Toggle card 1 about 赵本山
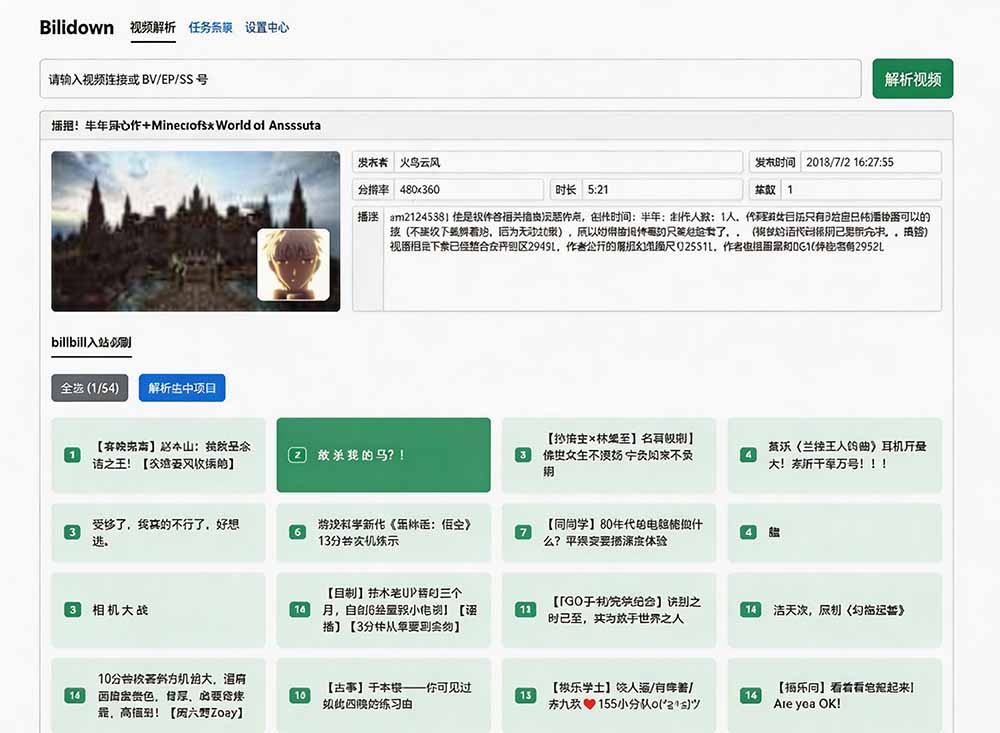1000x733 pixels. pos(158,455)
